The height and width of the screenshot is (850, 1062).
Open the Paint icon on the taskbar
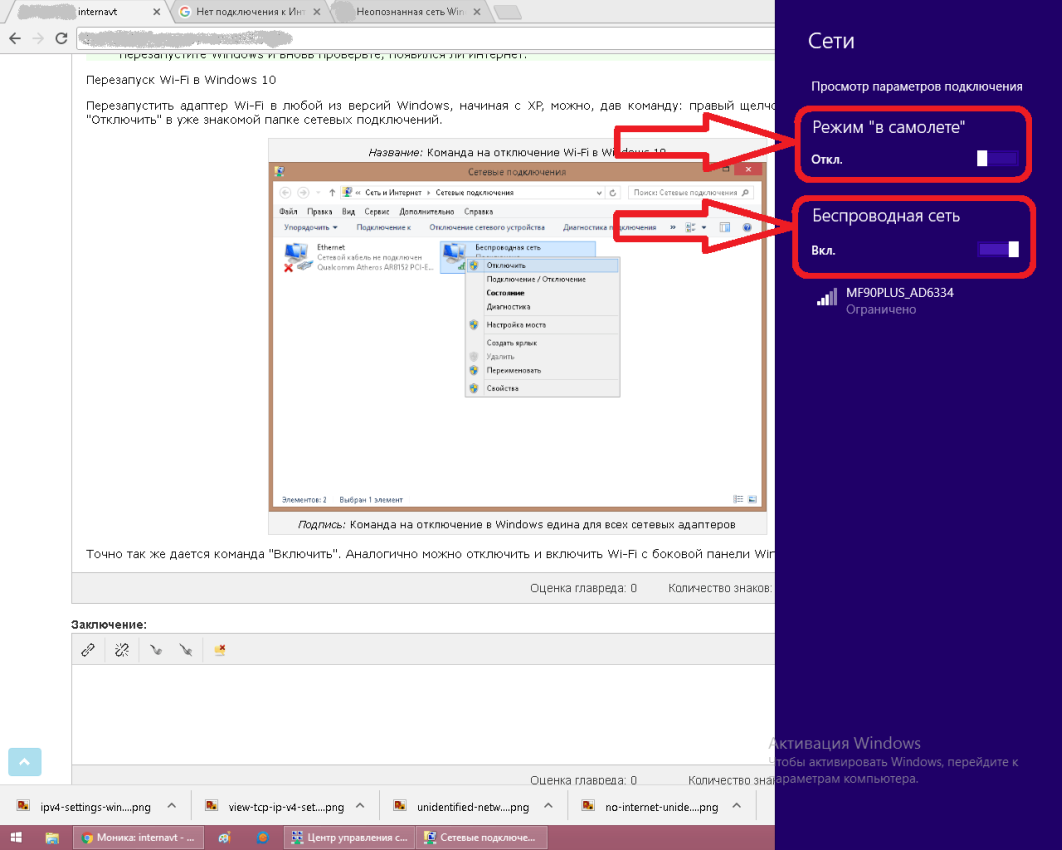pos(224,838)
